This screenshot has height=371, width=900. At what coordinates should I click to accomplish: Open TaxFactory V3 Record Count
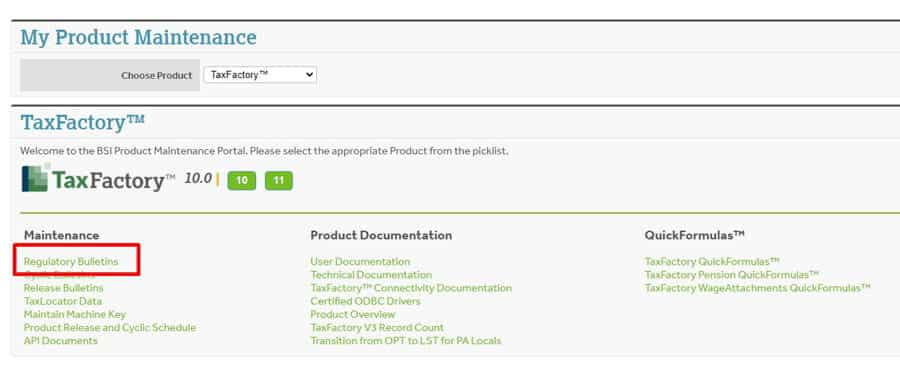pyautogui.click(x=377, y=327)
